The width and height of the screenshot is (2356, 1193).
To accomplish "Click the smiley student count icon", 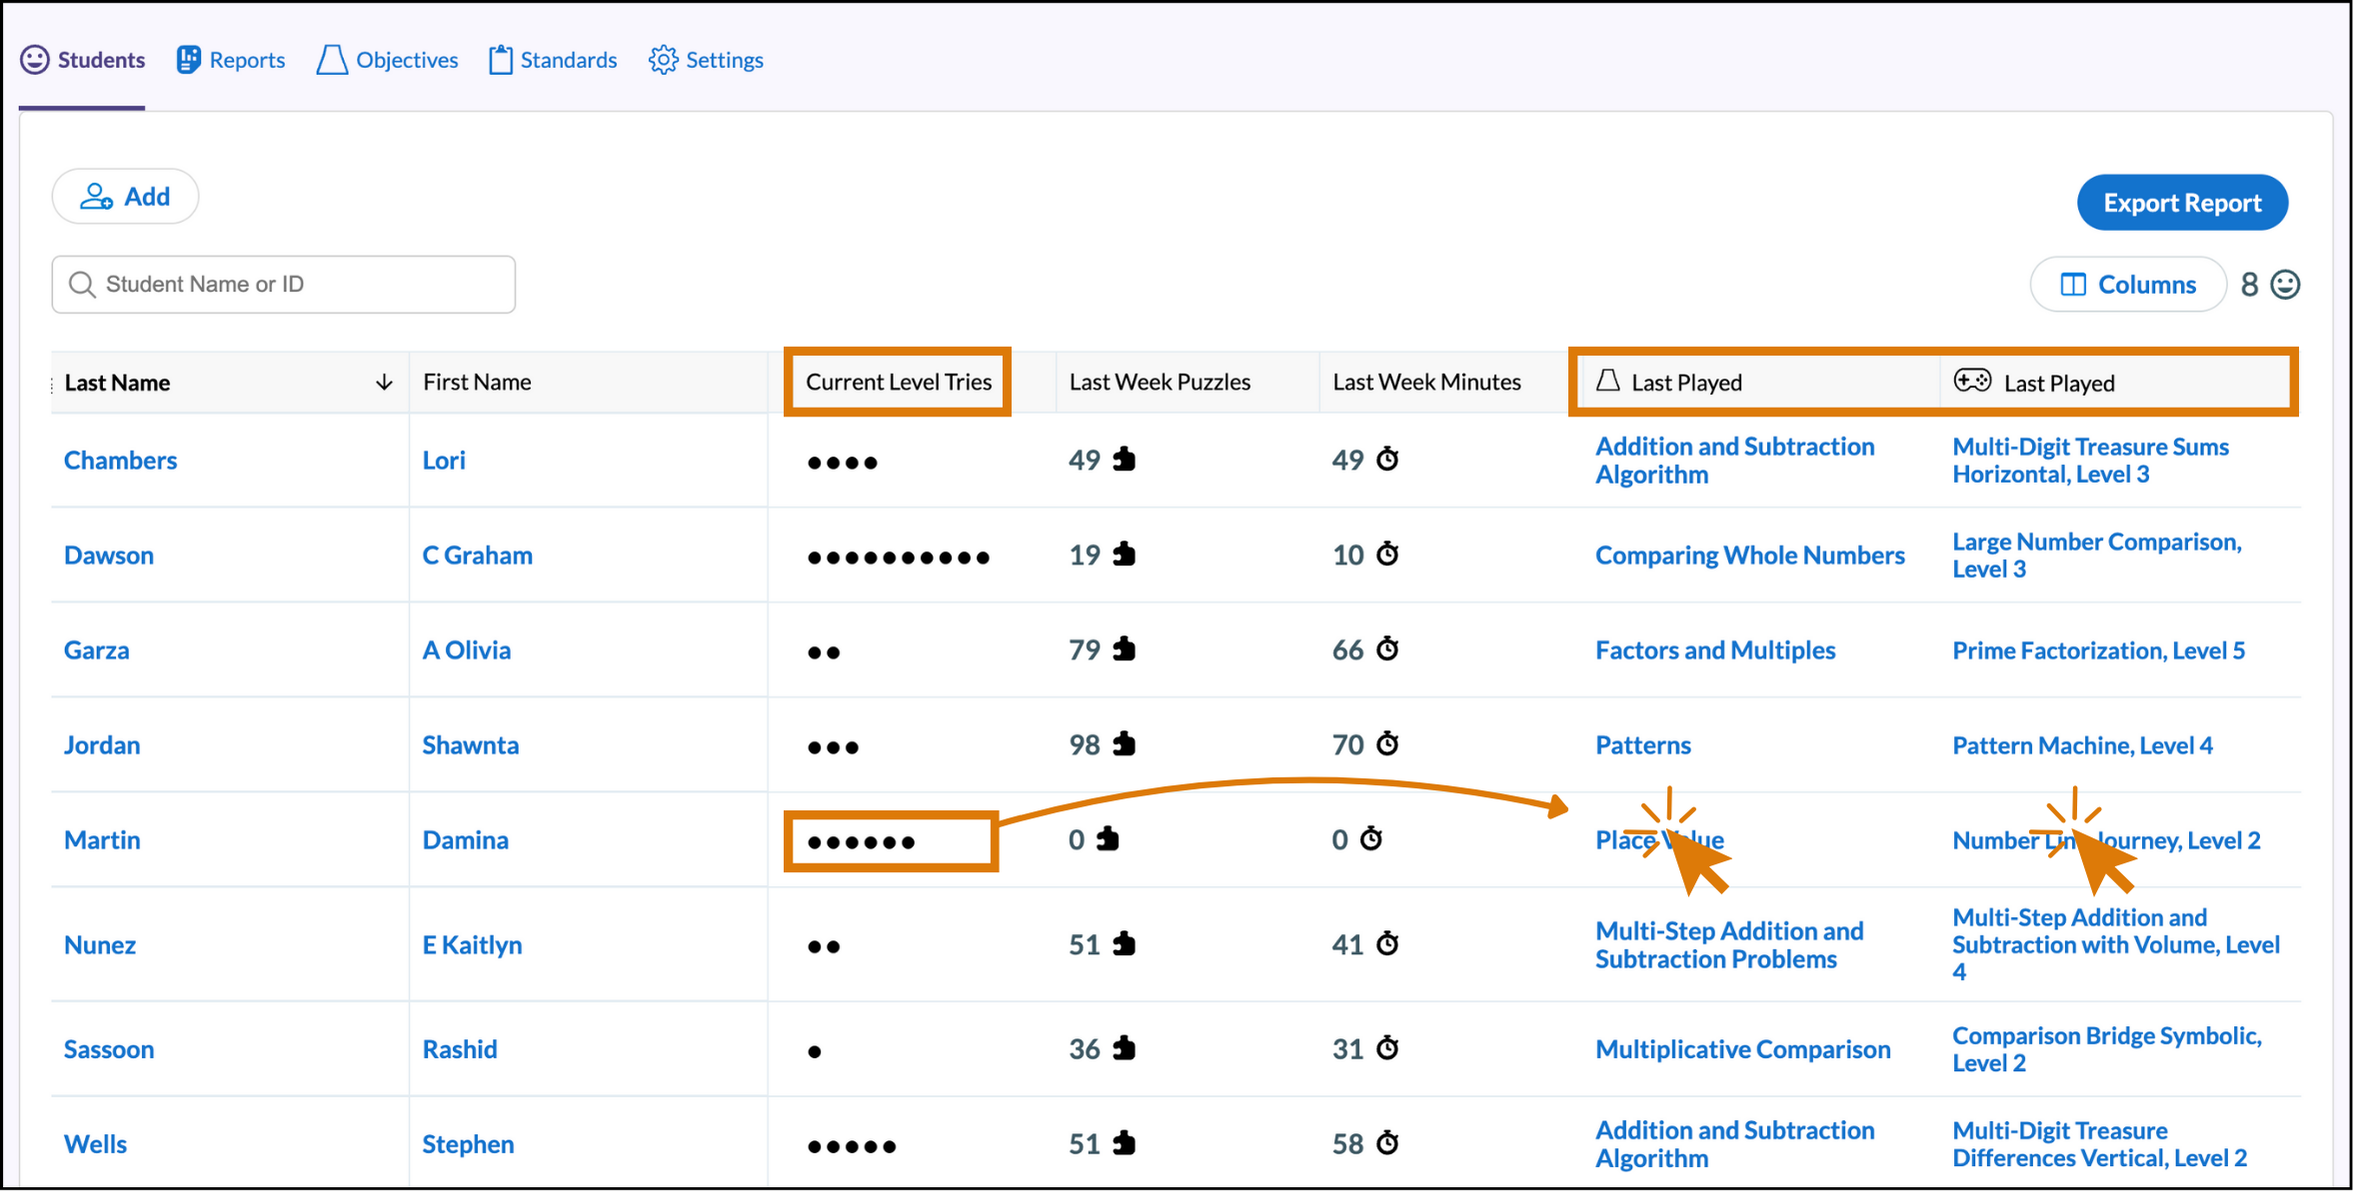I will click(x=2284, y=285).
